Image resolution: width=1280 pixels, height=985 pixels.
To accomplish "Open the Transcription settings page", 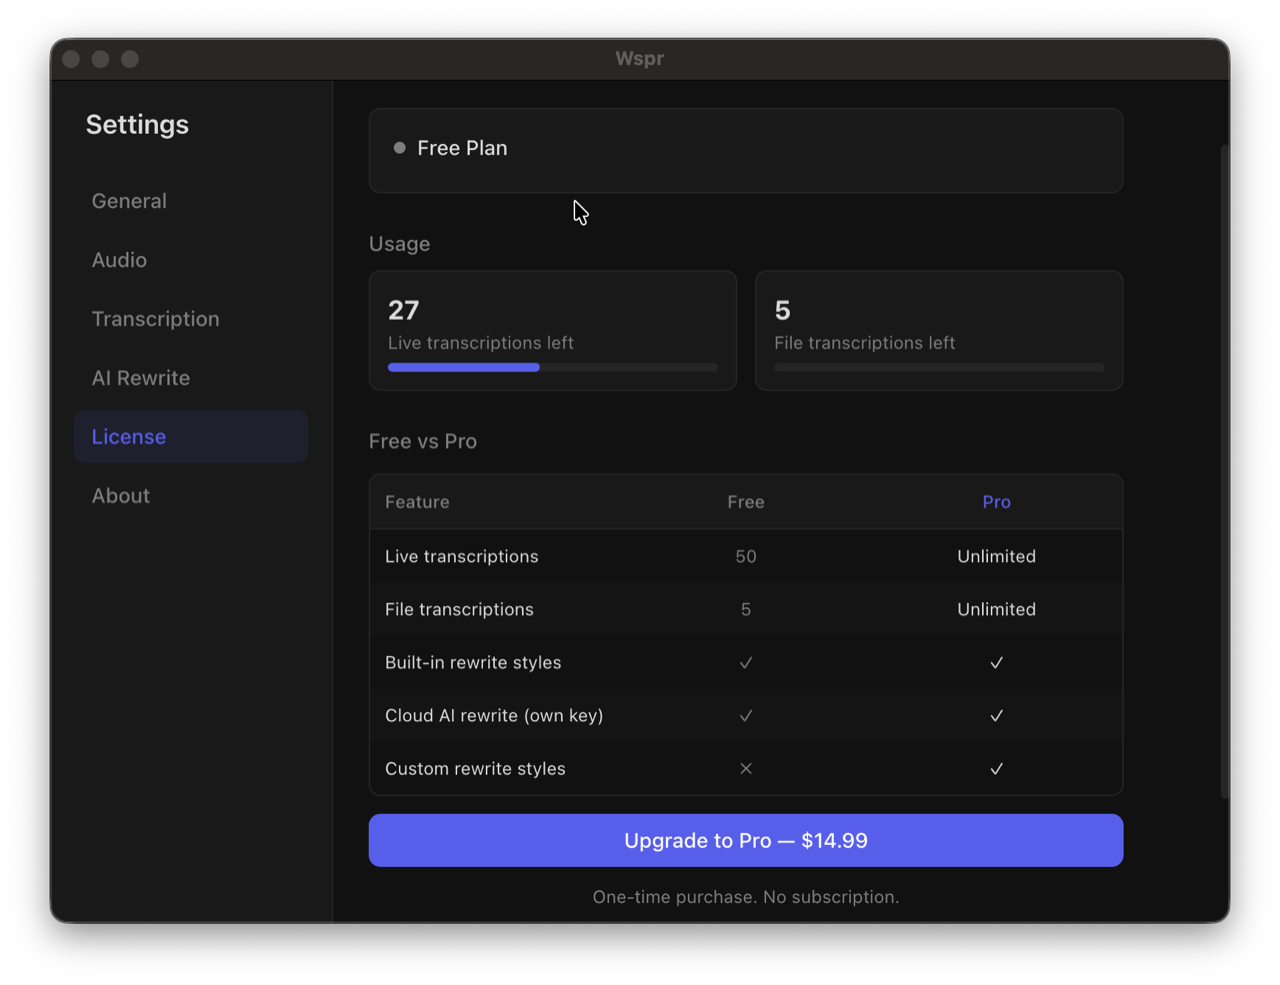I will click(x=155, y=319).
